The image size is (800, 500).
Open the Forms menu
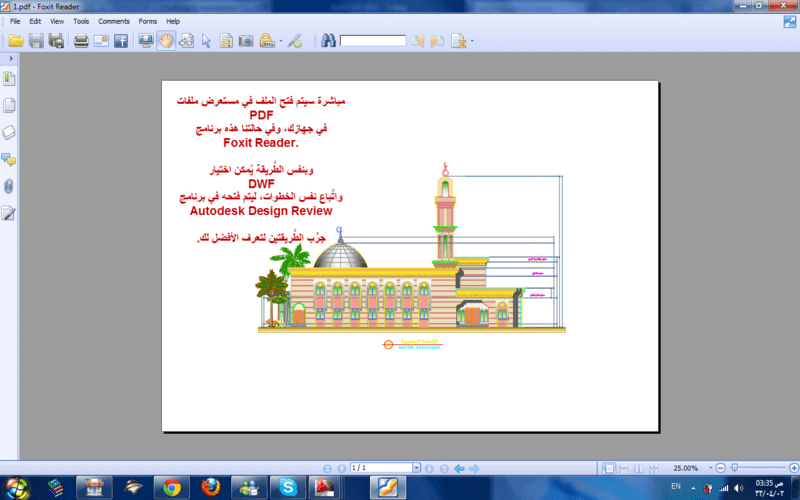tap(148, 21)
